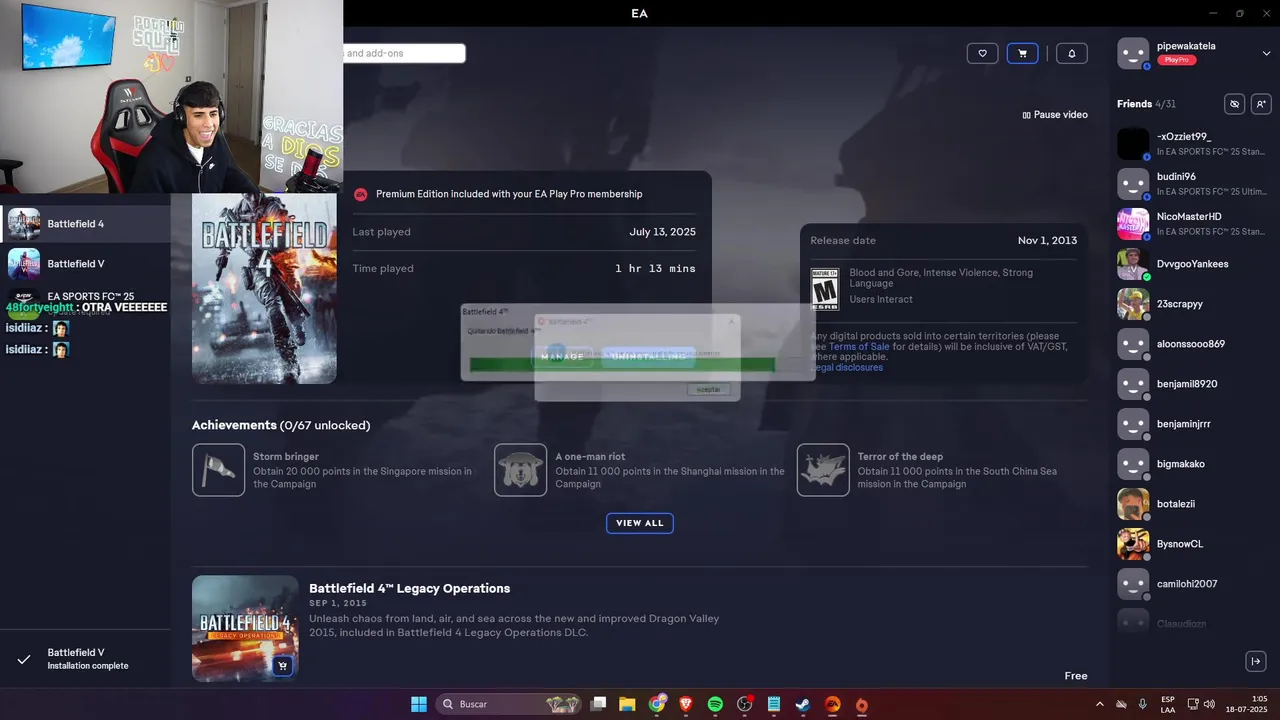1280x720 pixels.
Task: Click the Last played July 13, 2025 row
Action: (524, 232)
